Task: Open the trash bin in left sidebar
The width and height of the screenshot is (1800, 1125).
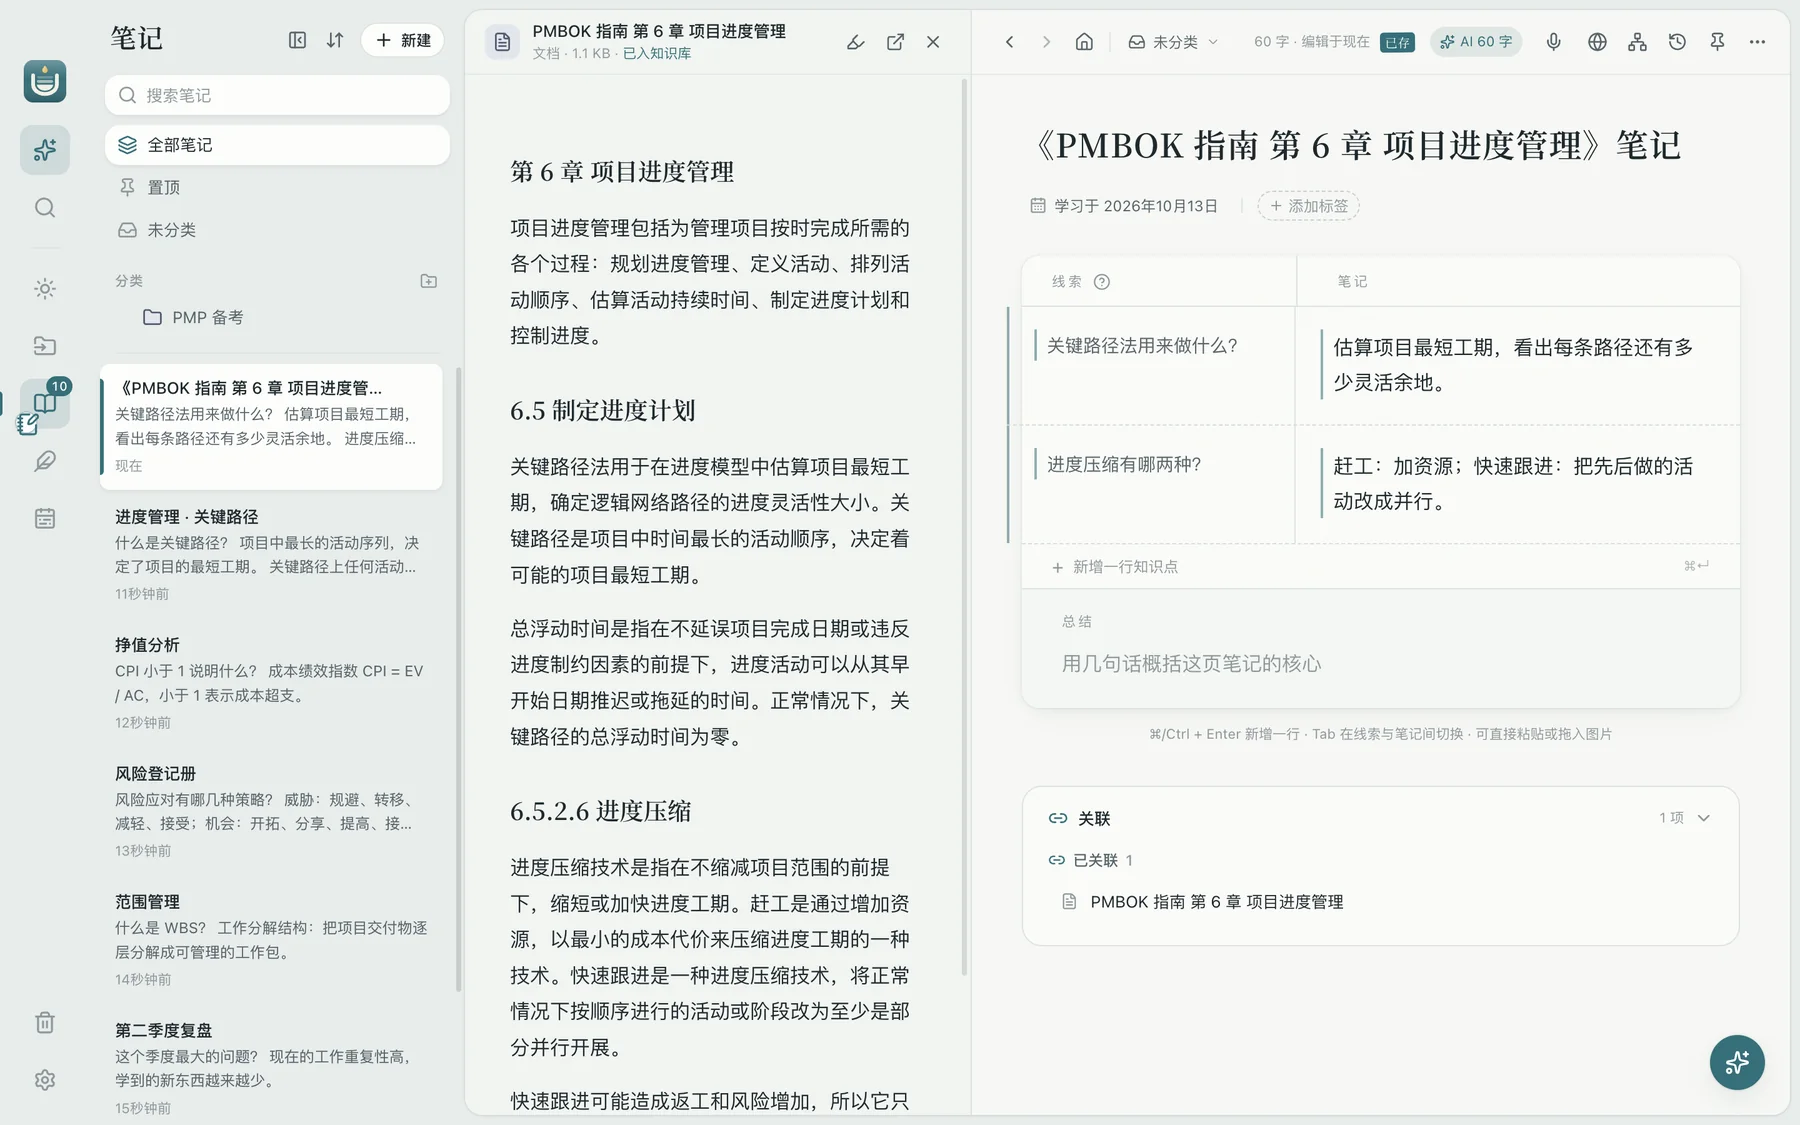Action: tap(45, 1023)
